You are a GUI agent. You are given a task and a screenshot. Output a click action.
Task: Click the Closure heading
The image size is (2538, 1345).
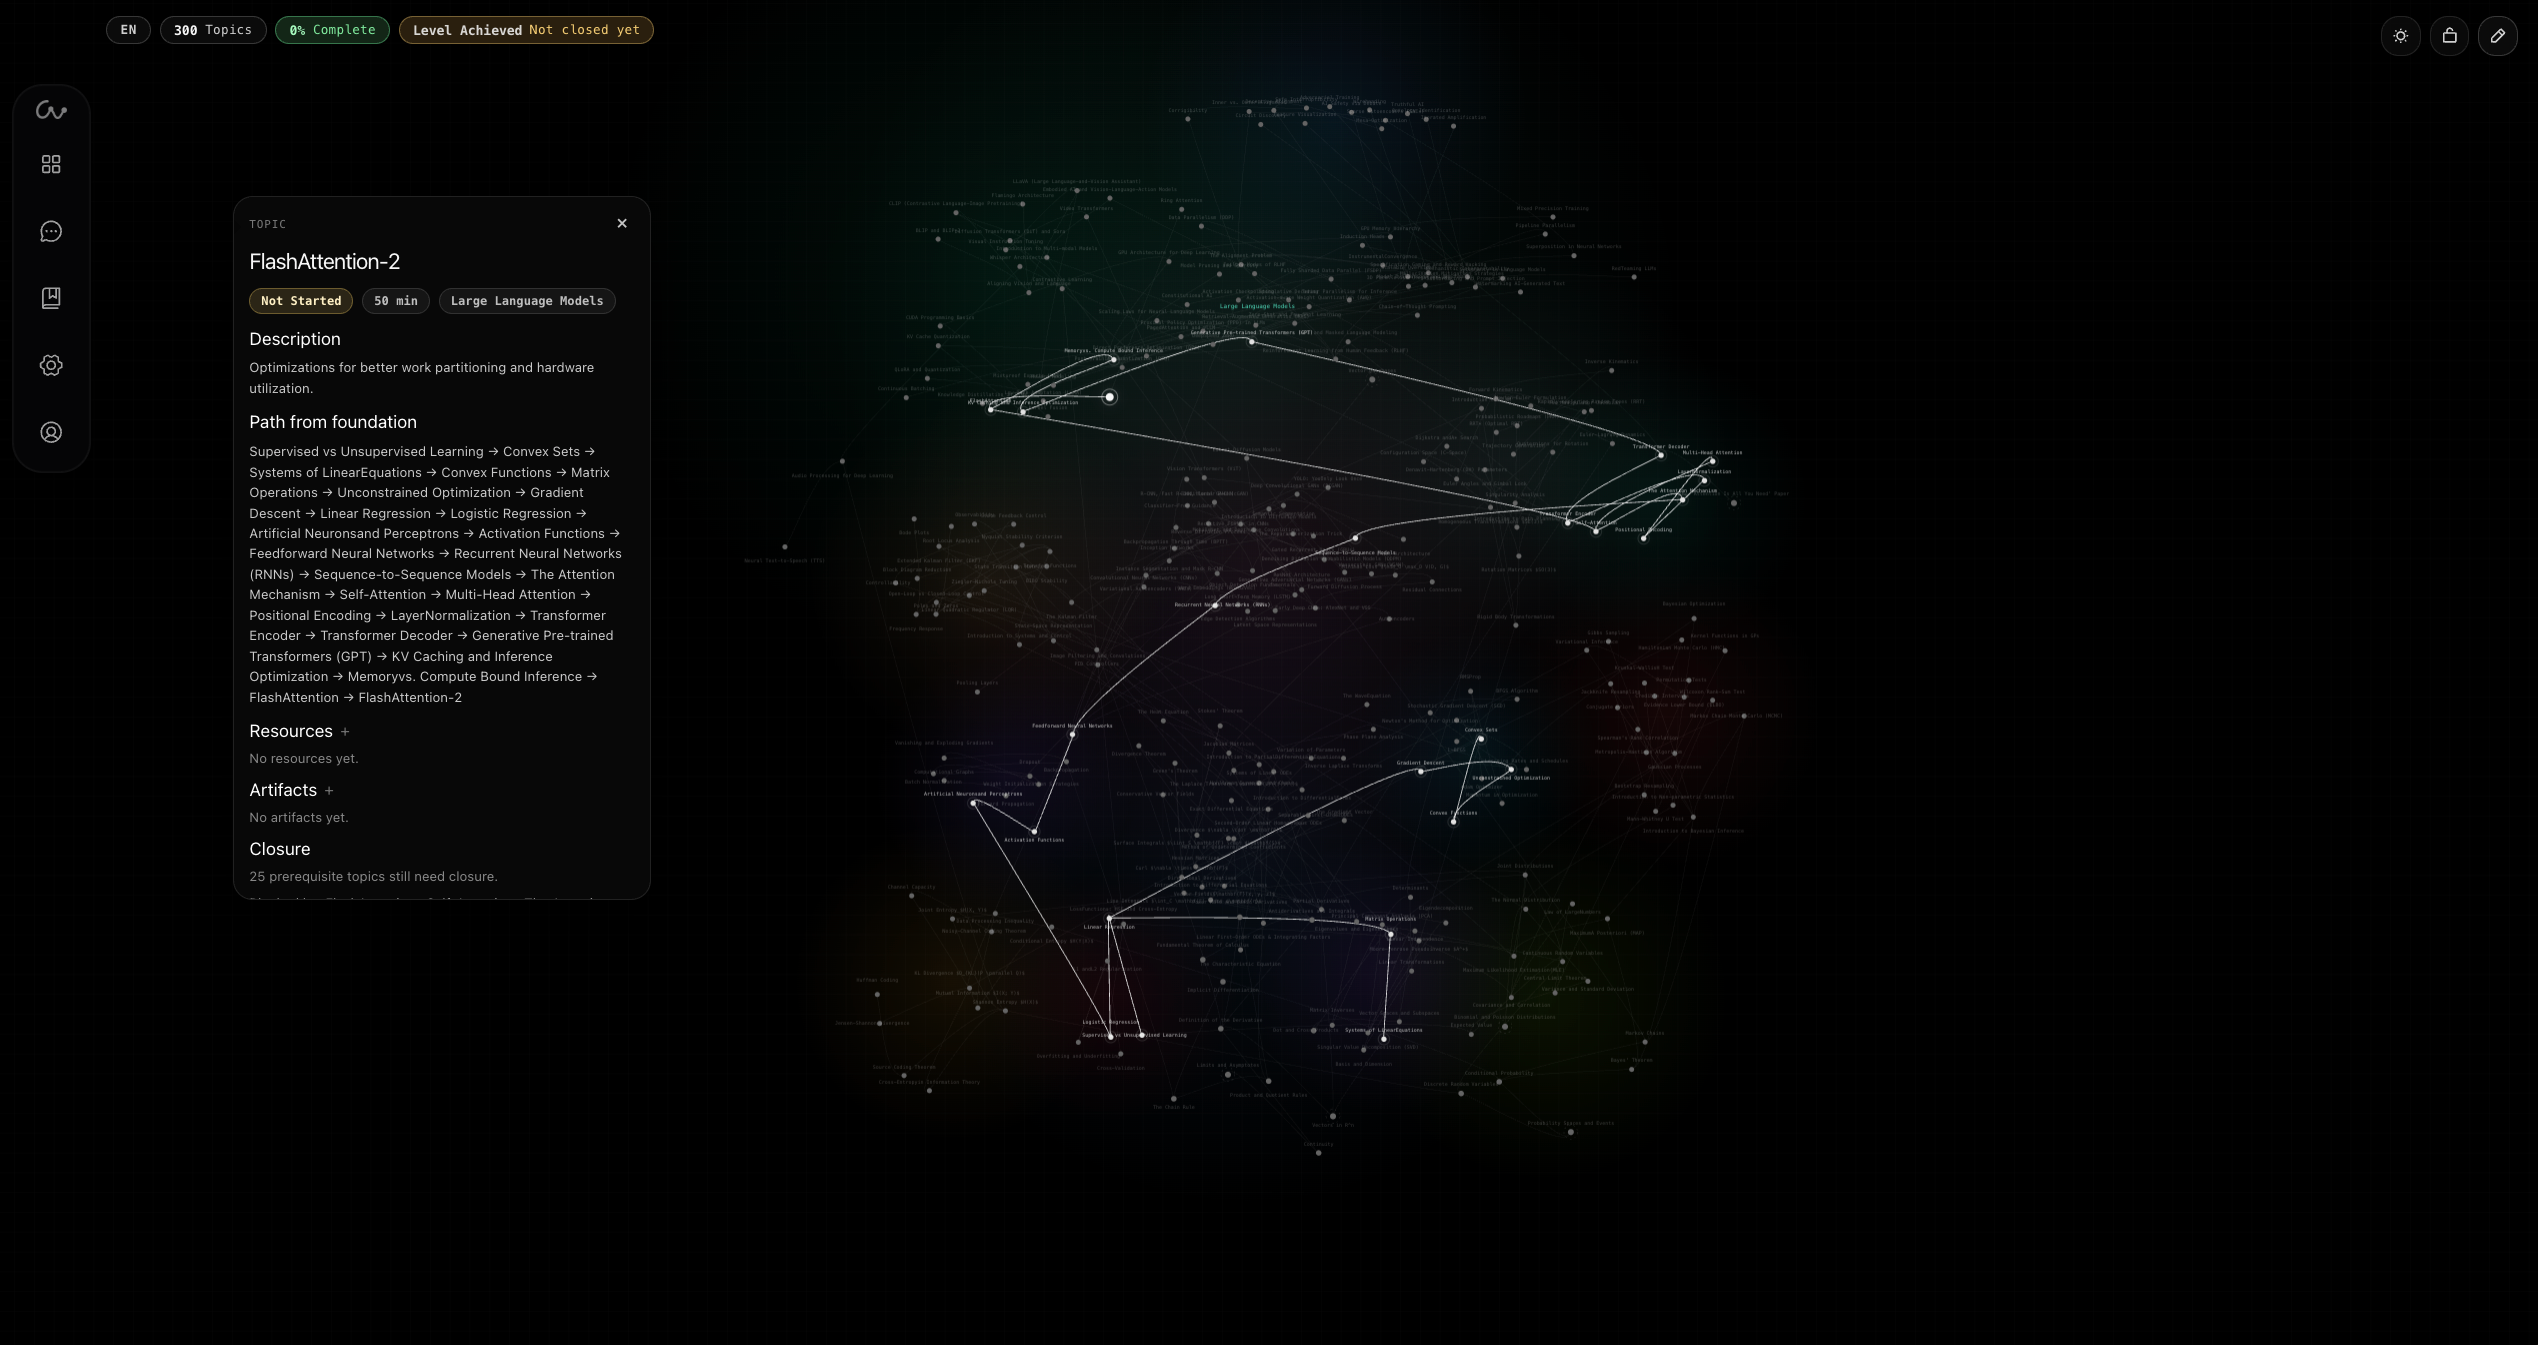[x=280, y=850]
